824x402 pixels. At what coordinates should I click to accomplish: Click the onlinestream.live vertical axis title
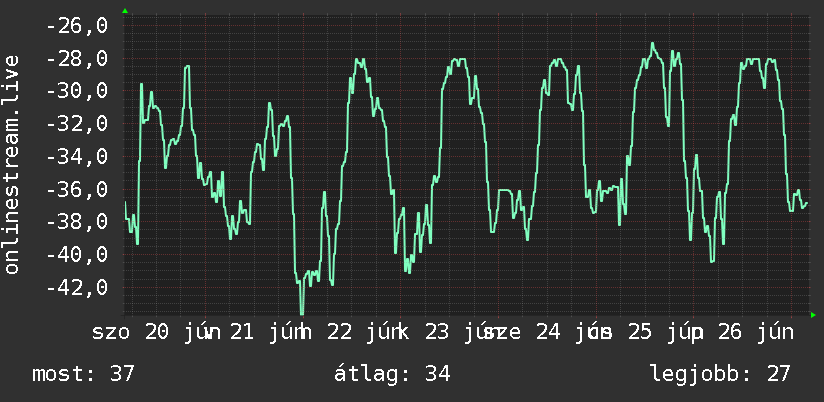click(x=11, y=164)
